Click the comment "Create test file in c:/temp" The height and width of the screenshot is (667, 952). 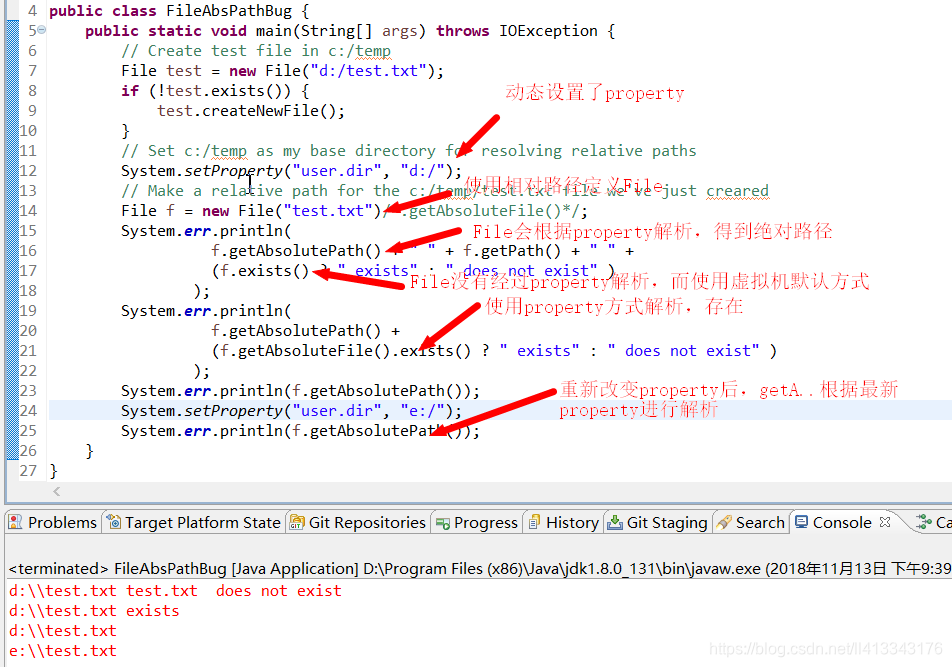click(256, 51)
